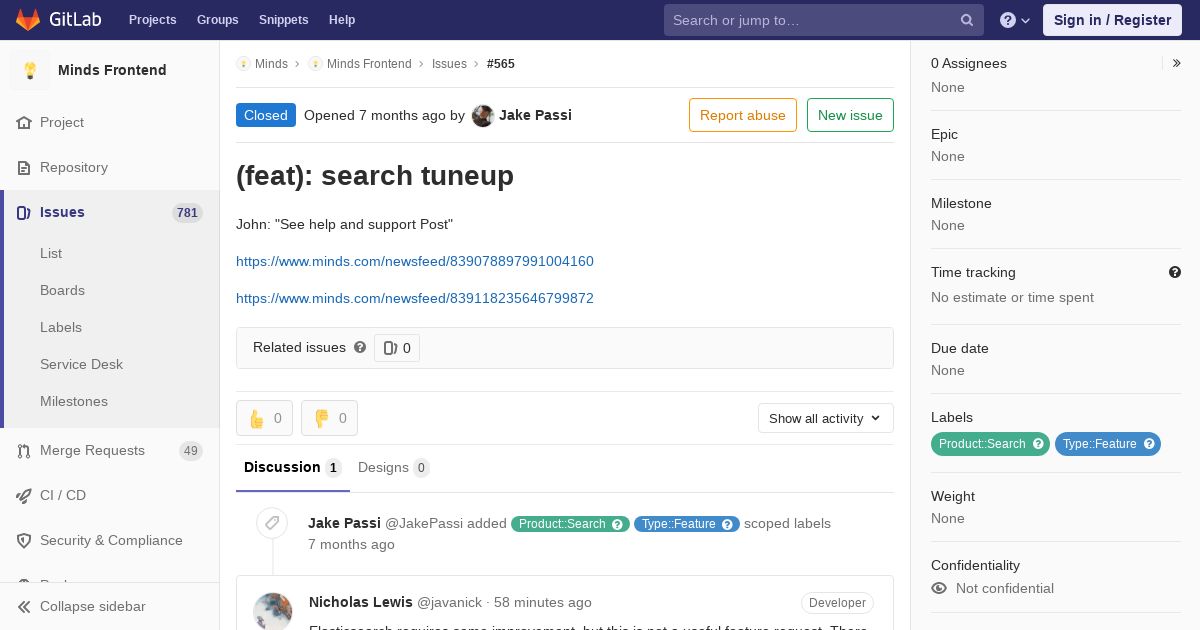Click the GitLab fox logo
Viewport: 1200px width, 630px height.
(x=28, y=19)
